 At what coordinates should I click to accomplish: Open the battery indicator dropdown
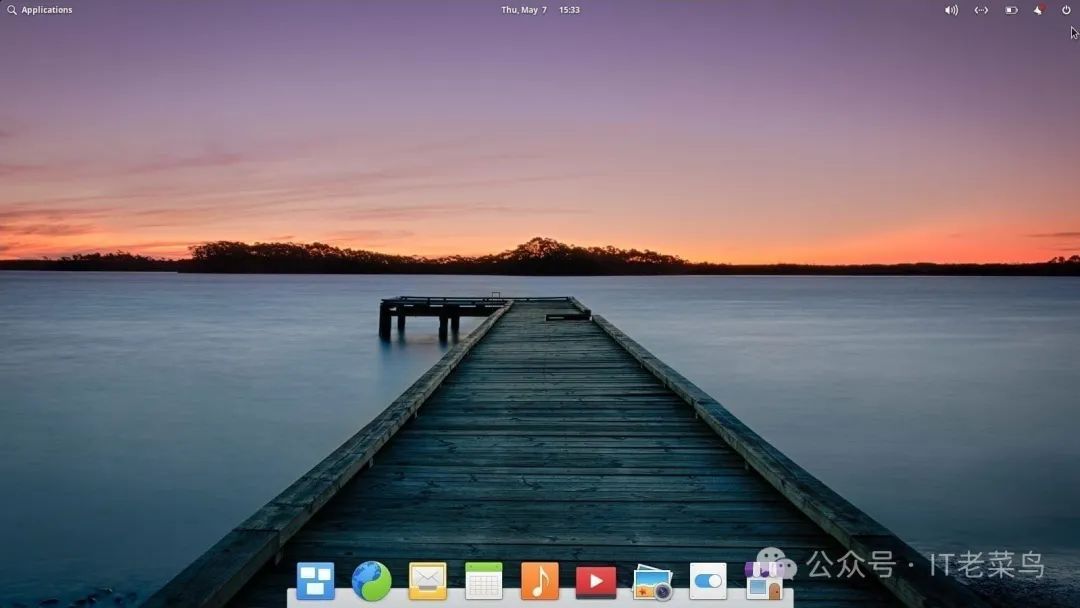[1011, 9]
